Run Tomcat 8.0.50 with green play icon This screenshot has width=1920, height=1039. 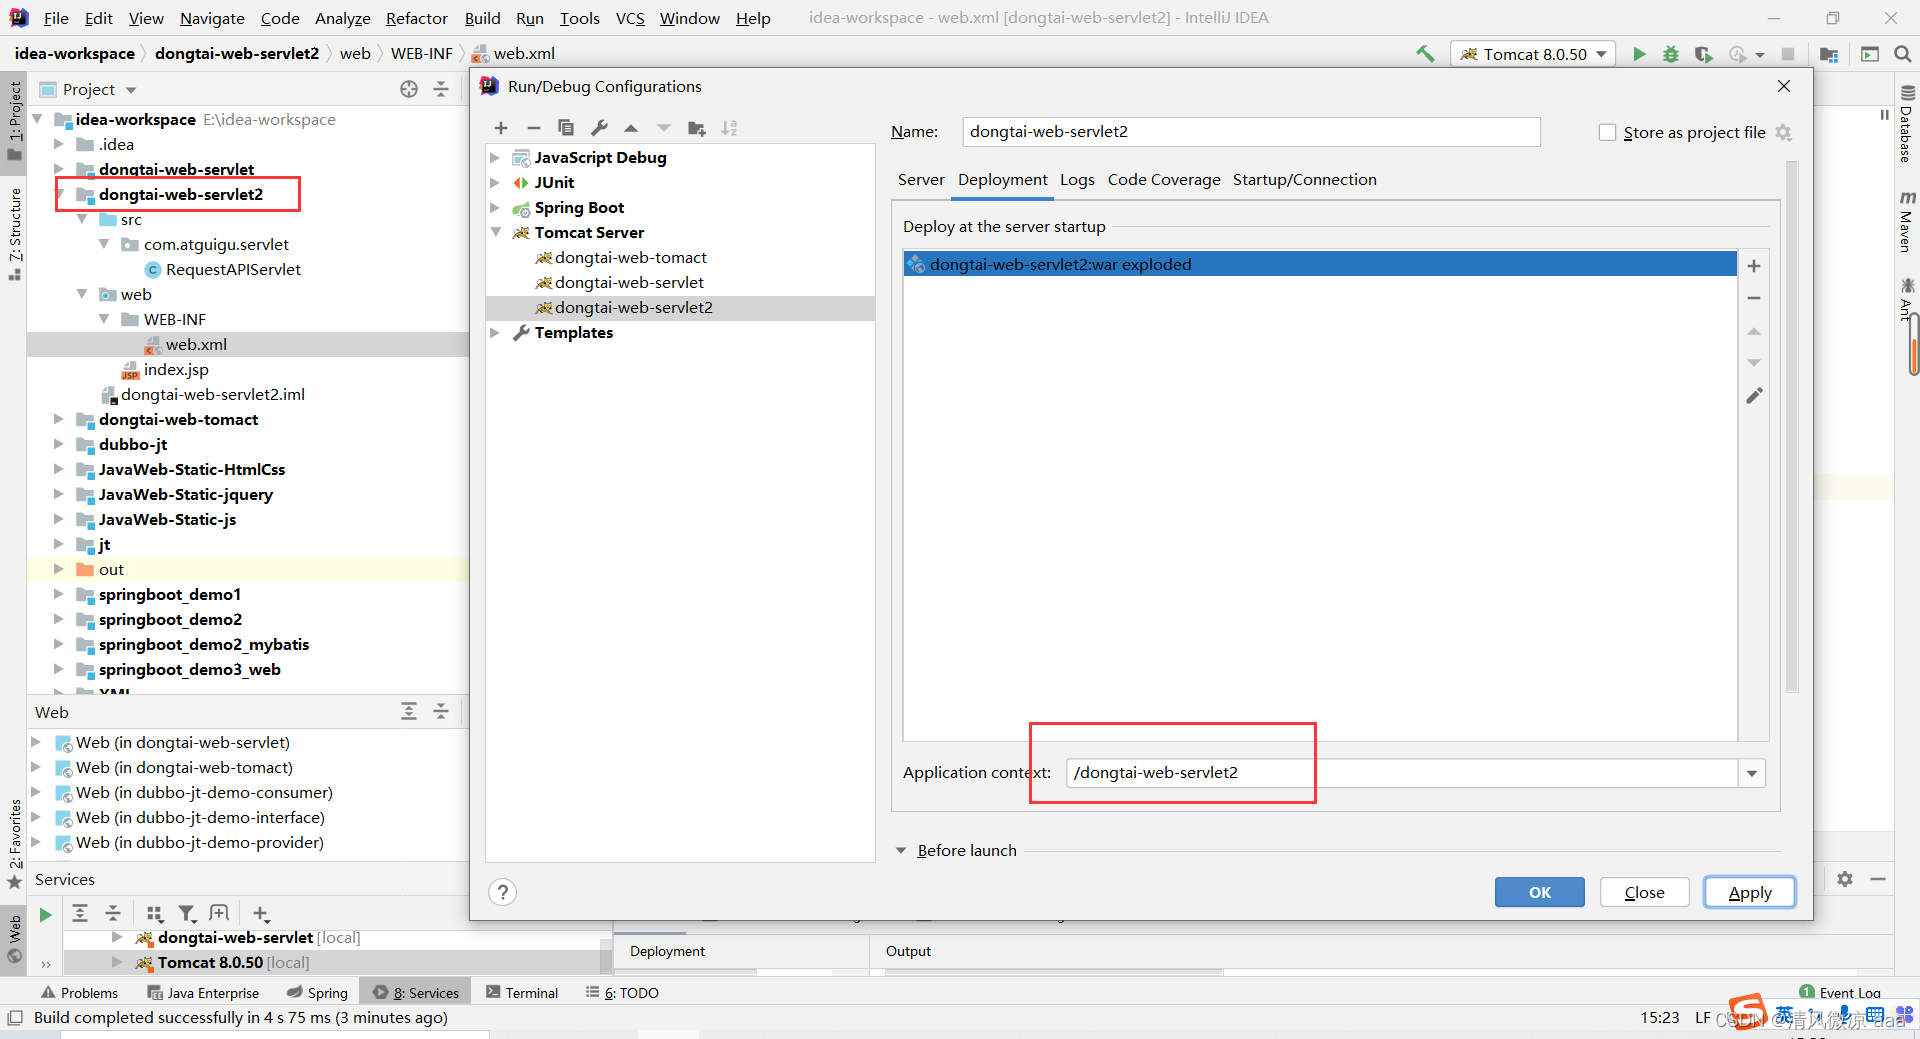click(x=1639, y=54)
